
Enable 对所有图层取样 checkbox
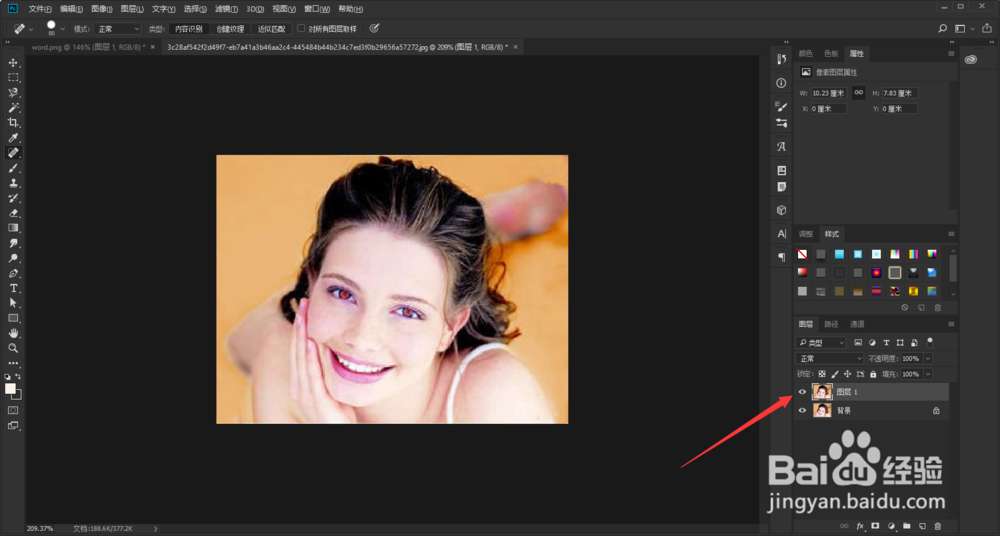tap(301, 28)
